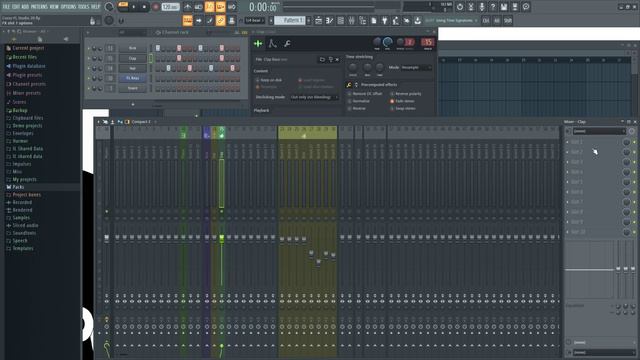Image resolution: width=640 pixels, height=360 pixels.
Task: Open the FILE menu
Action: tap(6, 7)
